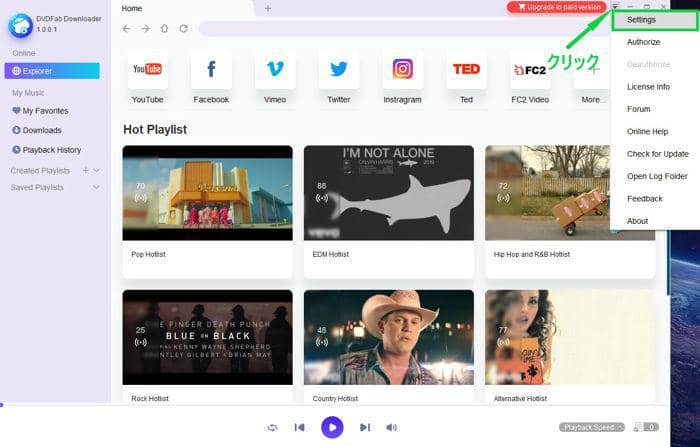Click the playback progress bar handle

(x=1, y=405)
